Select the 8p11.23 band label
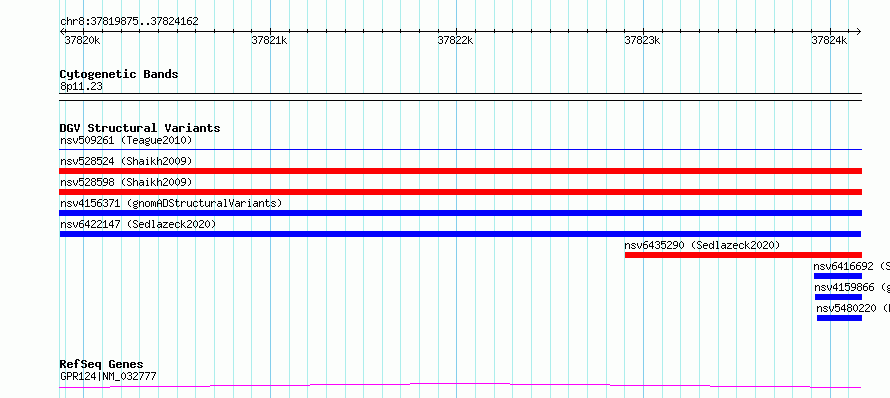 click(x=81, y=87)
